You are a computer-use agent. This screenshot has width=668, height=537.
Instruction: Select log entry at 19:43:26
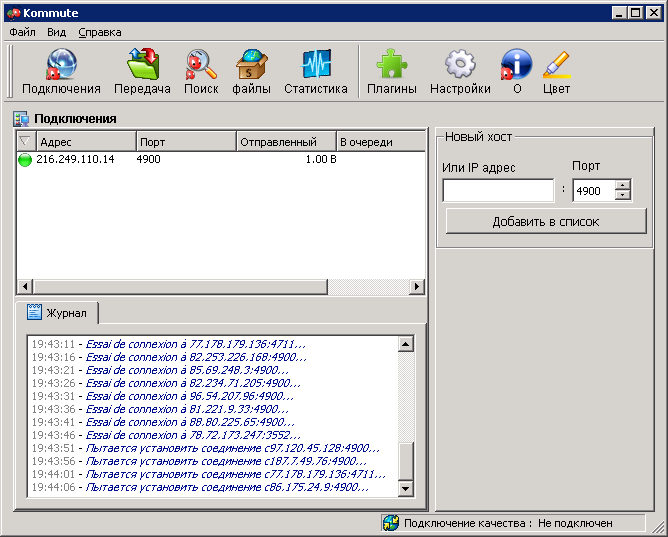pyautogui.click(x=166, y=383)
